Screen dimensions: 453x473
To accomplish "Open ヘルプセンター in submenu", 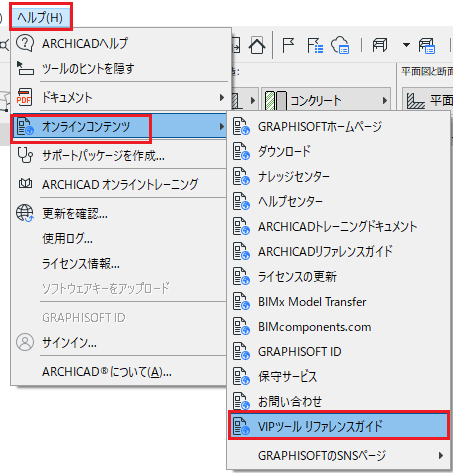I will (338, 201).
